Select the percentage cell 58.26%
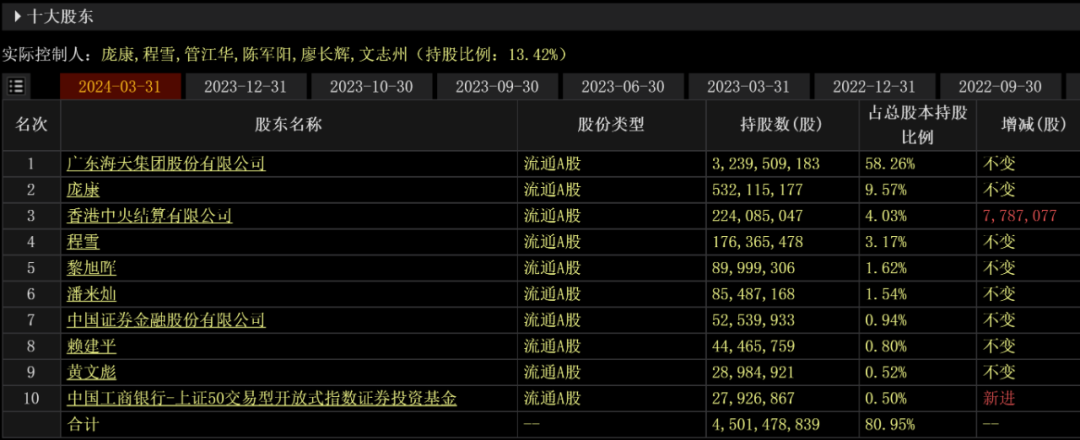This screenshot has height=440, width=1080. (x=891, y=164)
